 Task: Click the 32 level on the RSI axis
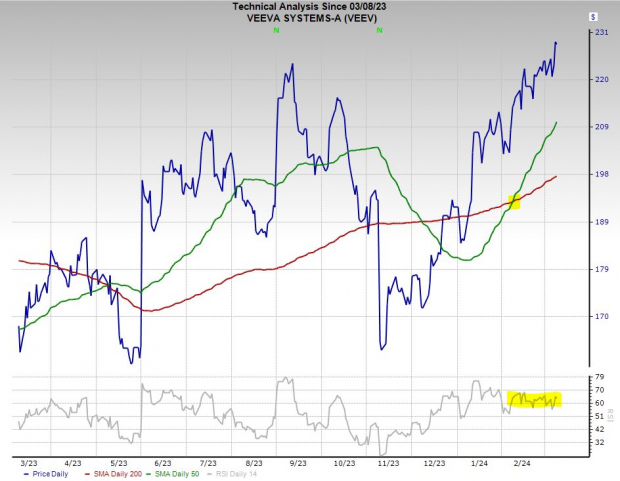[600, 441]
